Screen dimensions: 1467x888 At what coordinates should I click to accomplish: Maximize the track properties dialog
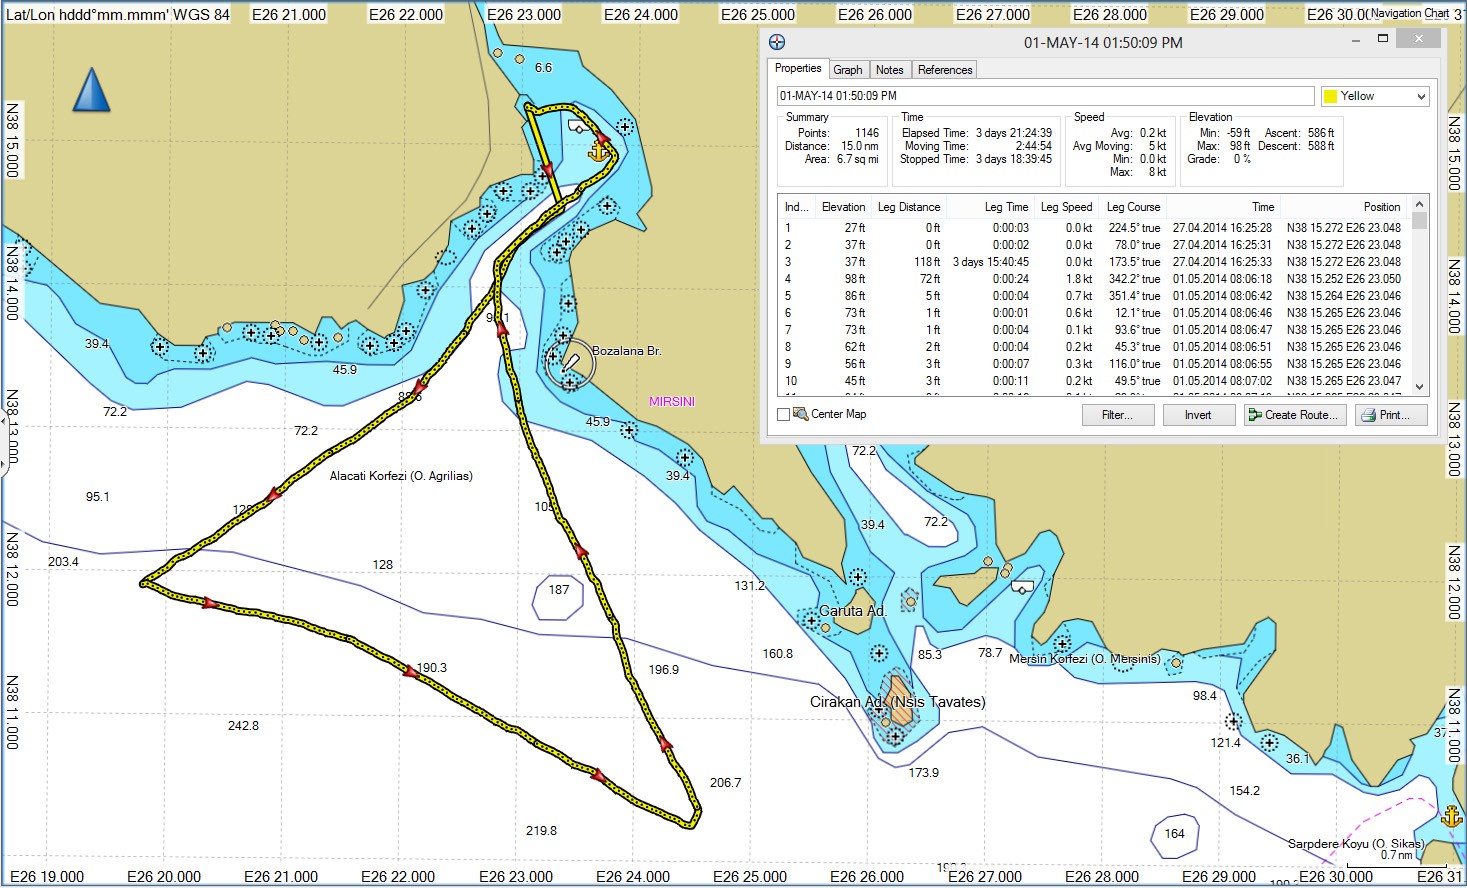(x=1383, y=39)
